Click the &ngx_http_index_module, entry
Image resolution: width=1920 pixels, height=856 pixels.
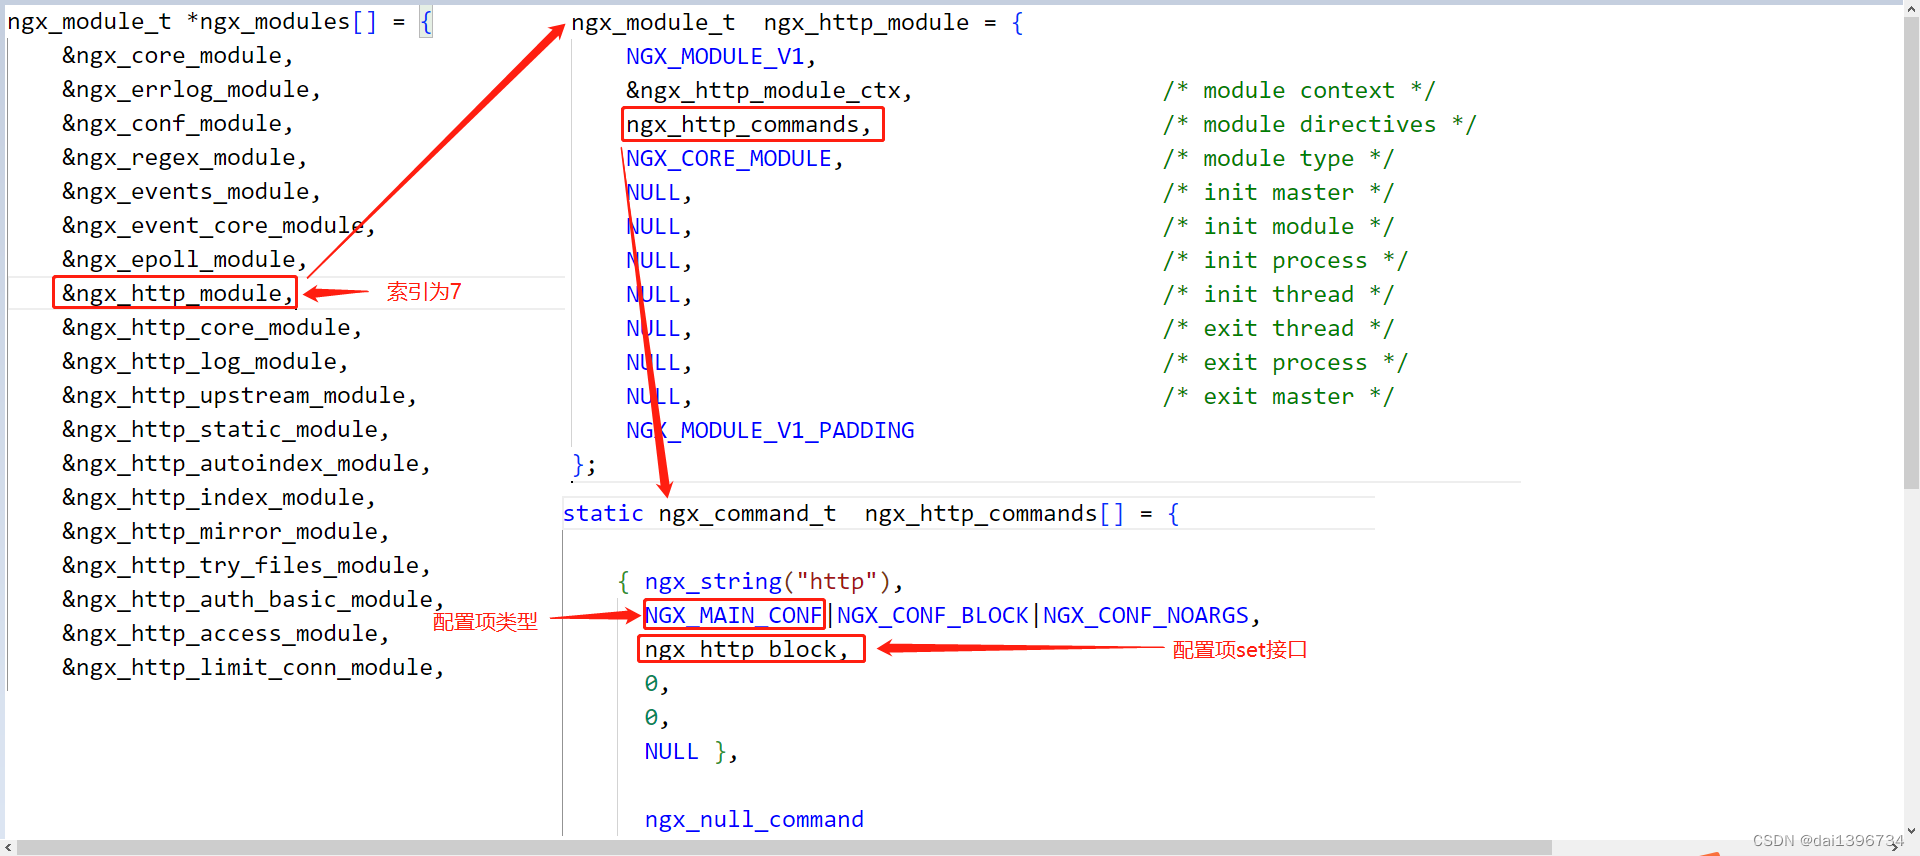[x=218, y=498]
